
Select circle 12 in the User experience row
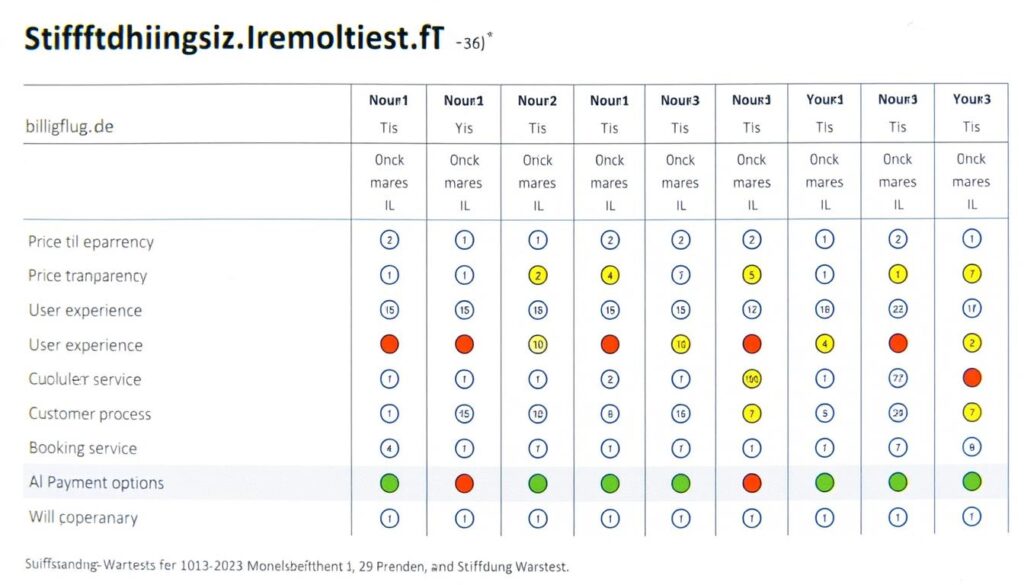pos(752,310)
